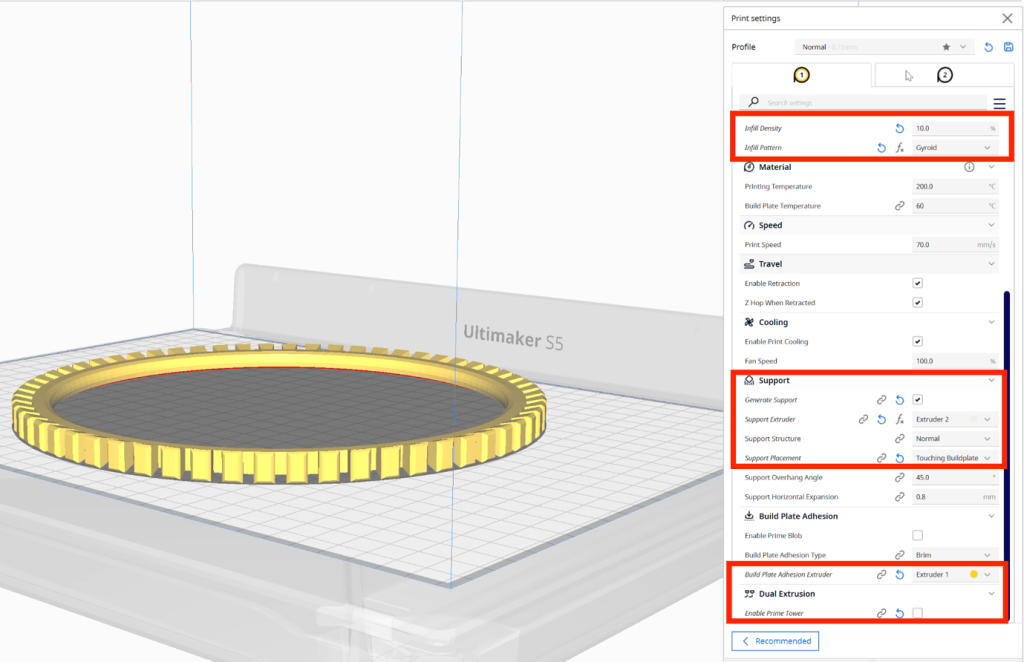Click the settings list vertical scrollbar
The width and height of the screenshot is (1024, 662).
tap(1006, 455)
